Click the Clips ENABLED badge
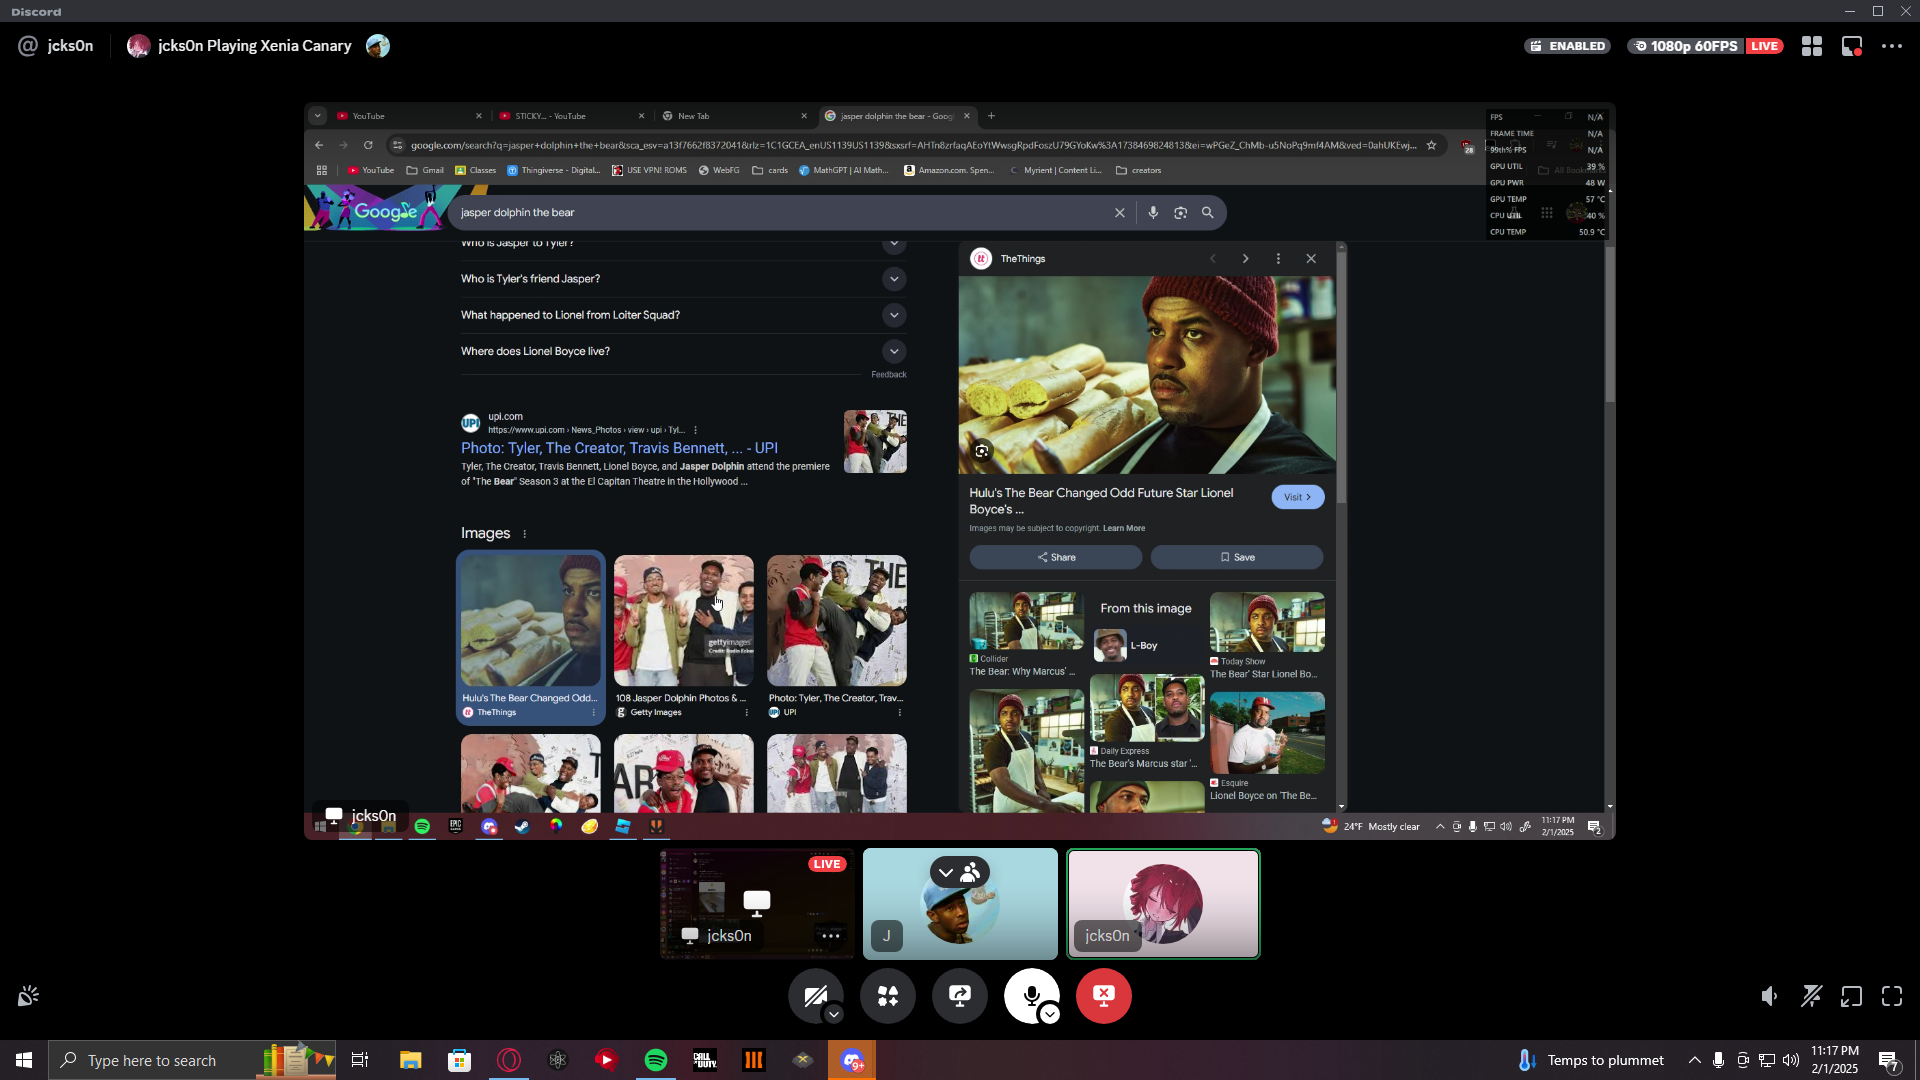The height and width of the screenshot is (1080, 1920). click(x=1567, y=46)
